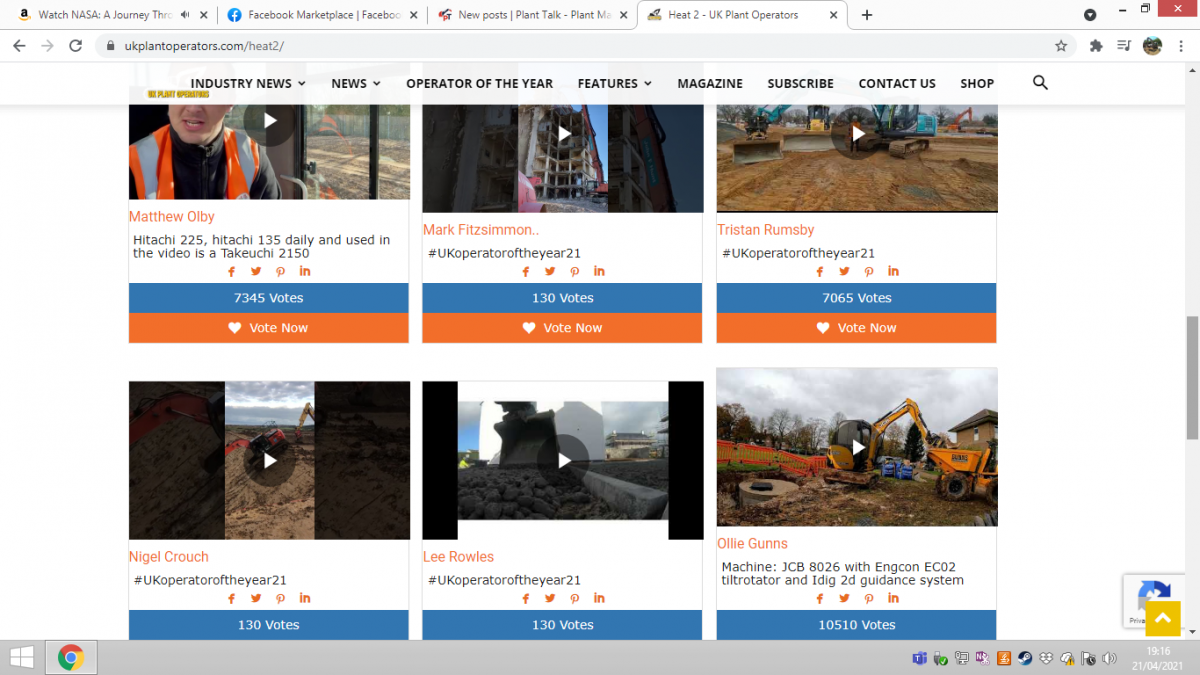Open the Chrome three-dot menu
Image resolution: width=1200 pixels, height=675 pixels.
(1180, 46)
